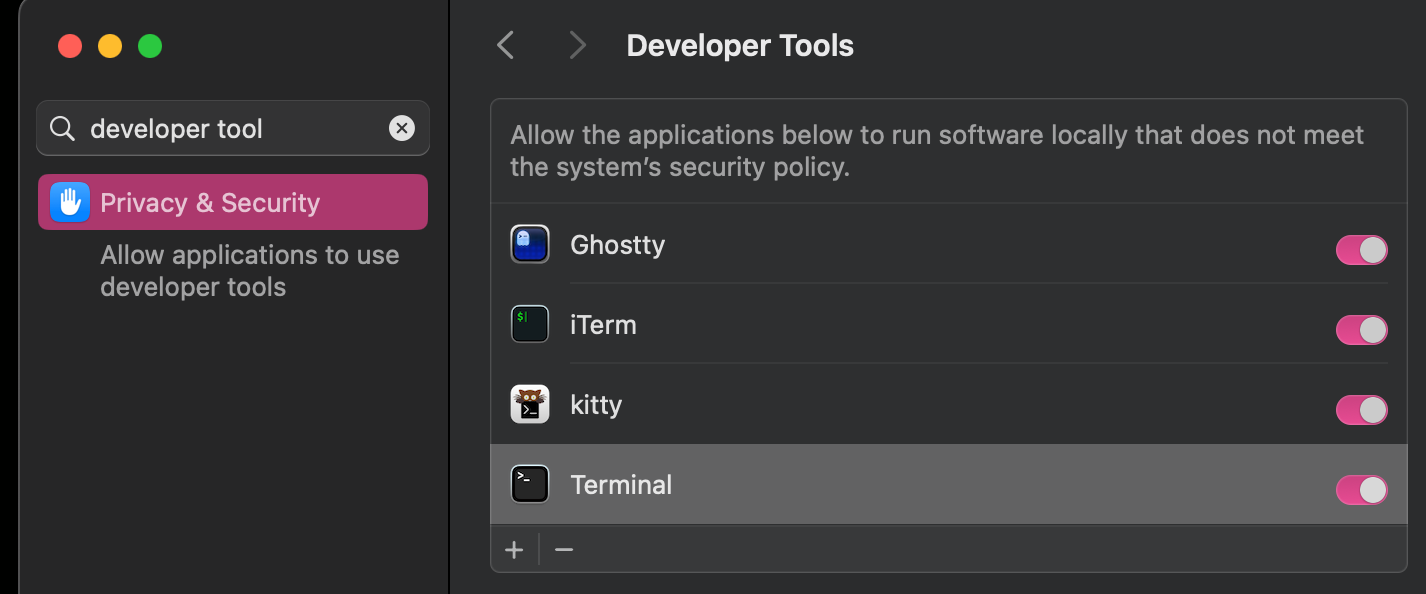Viewport: 1426px width, 594px height.
Task: Click the Ghostty app icon
Action: coord(530,245)
